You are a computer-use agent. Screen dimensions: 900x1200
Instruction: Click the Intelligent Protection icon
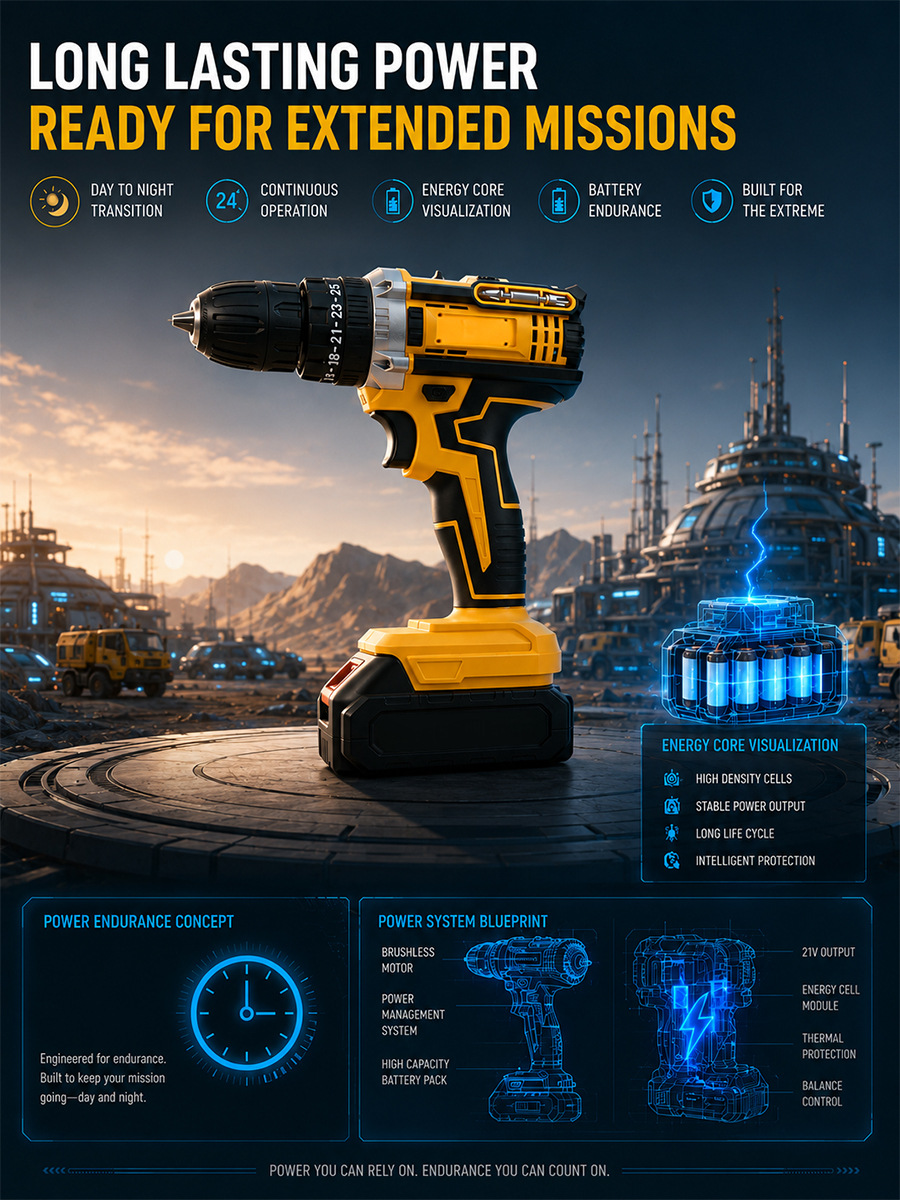point(671,860)
